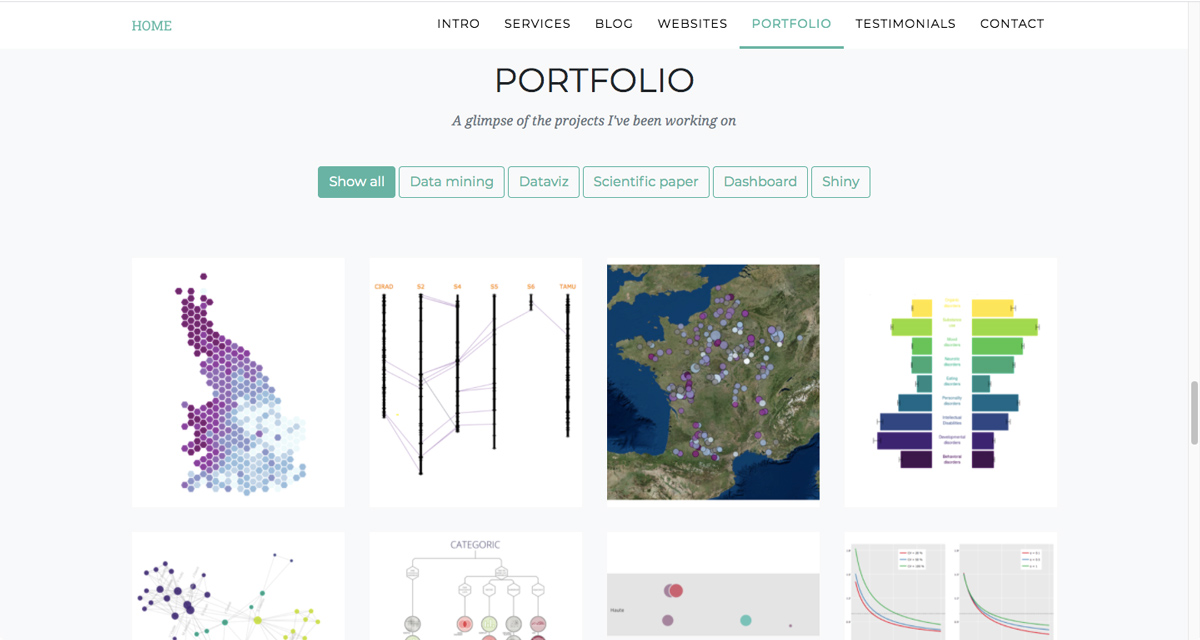Click the colorful diverging bar chart thumbnail
Image resolution: width=1200 pixels, height=640 pixels.
click(x=950, y=381)
